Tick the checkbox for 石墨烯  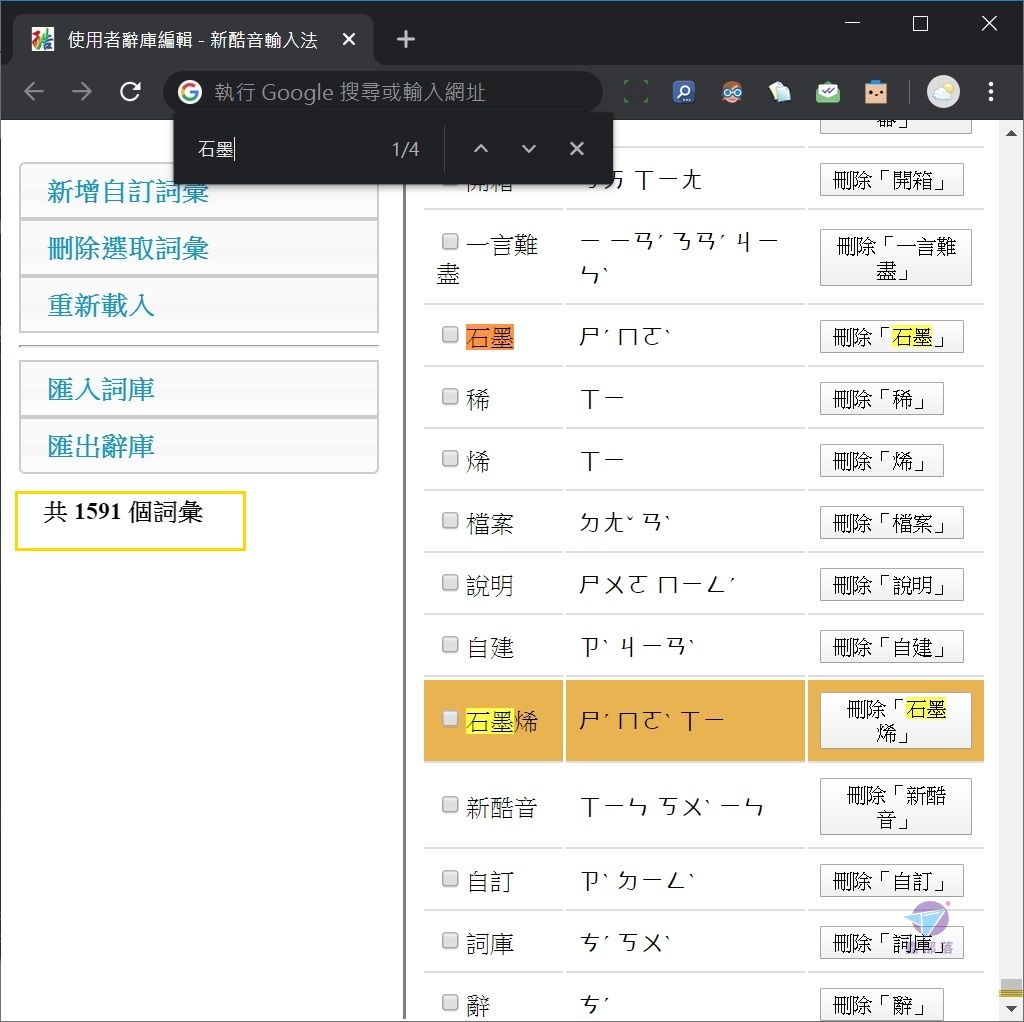pos(450,718)
